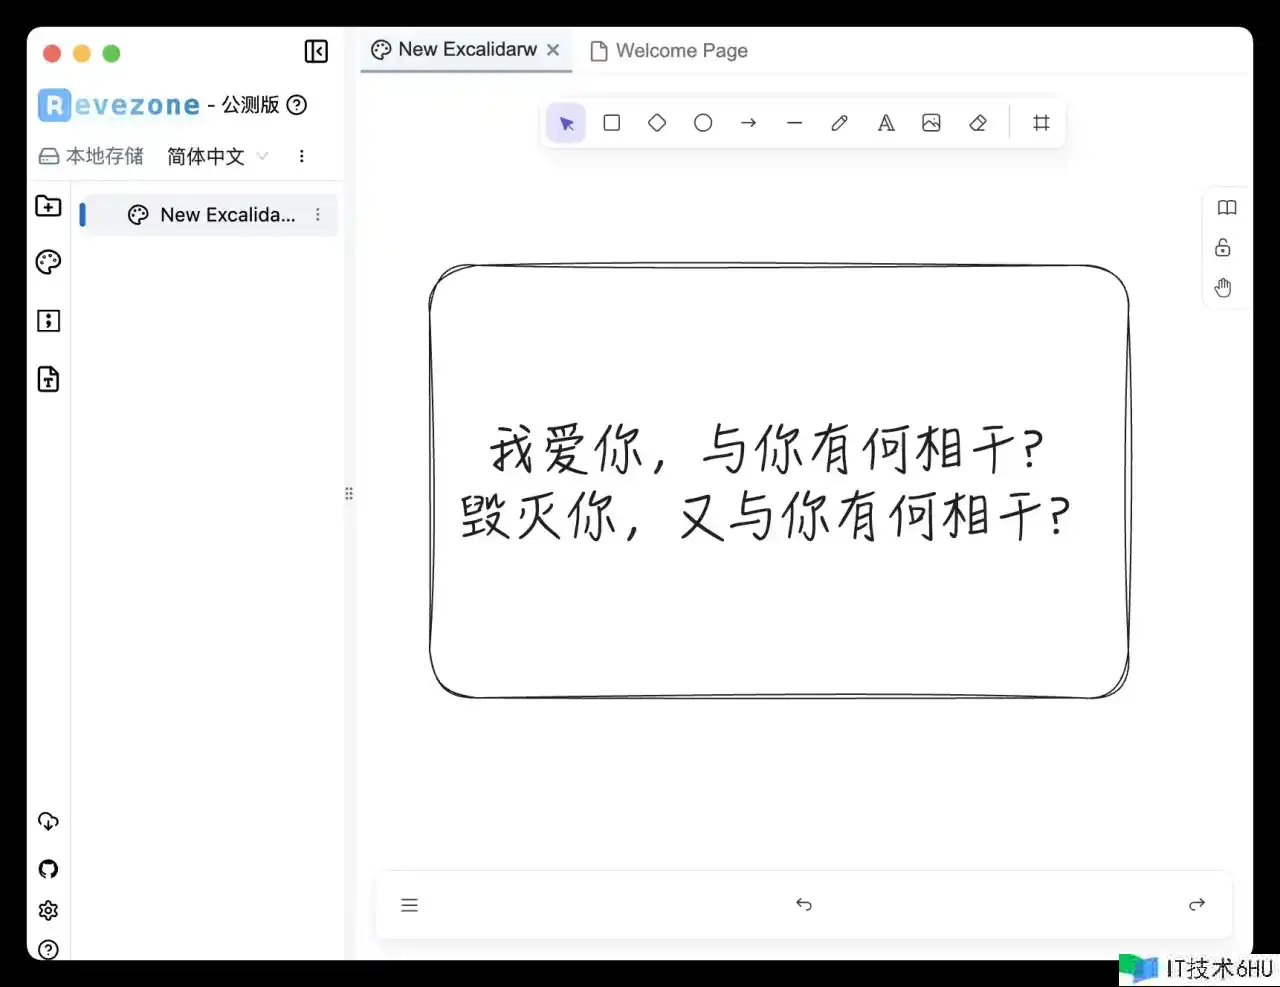Image resolution: width=1280 pixels, height=987 pixels.
Task: Open the three-dot menu next to language selector
Action: pyautogui.click(x=301, y=156)
